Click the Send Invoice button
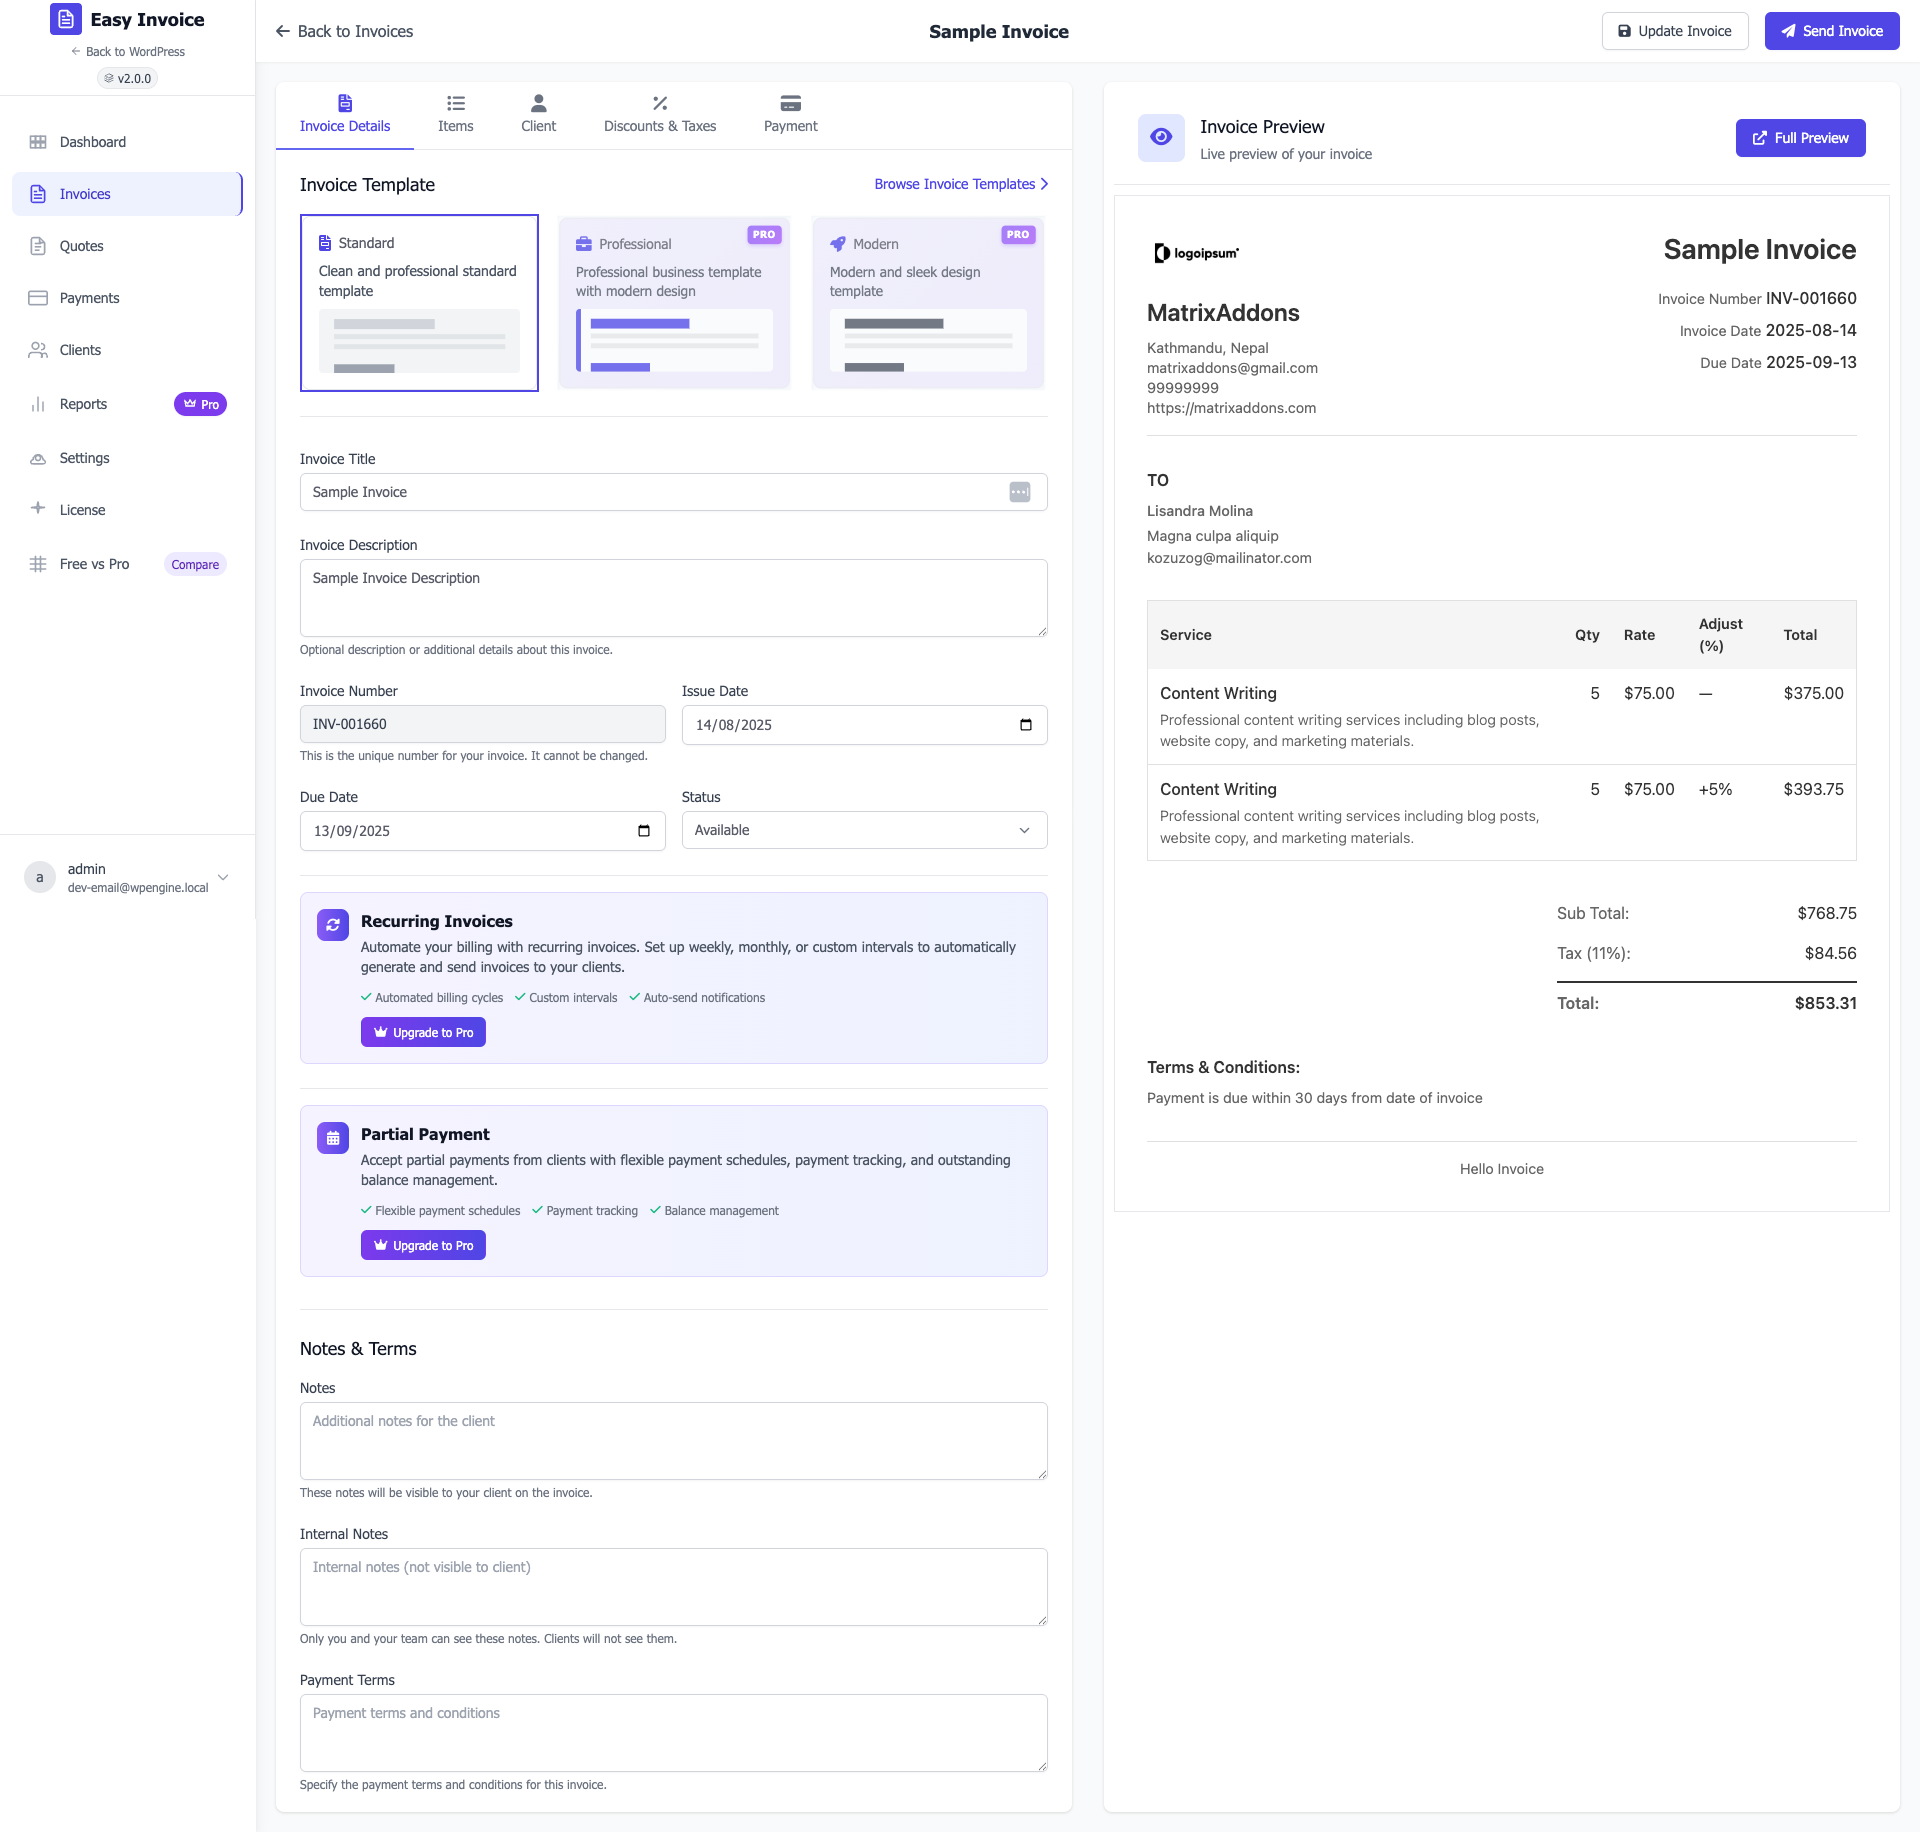This screenshot has width=1920, height=1832. [1832, 31]
